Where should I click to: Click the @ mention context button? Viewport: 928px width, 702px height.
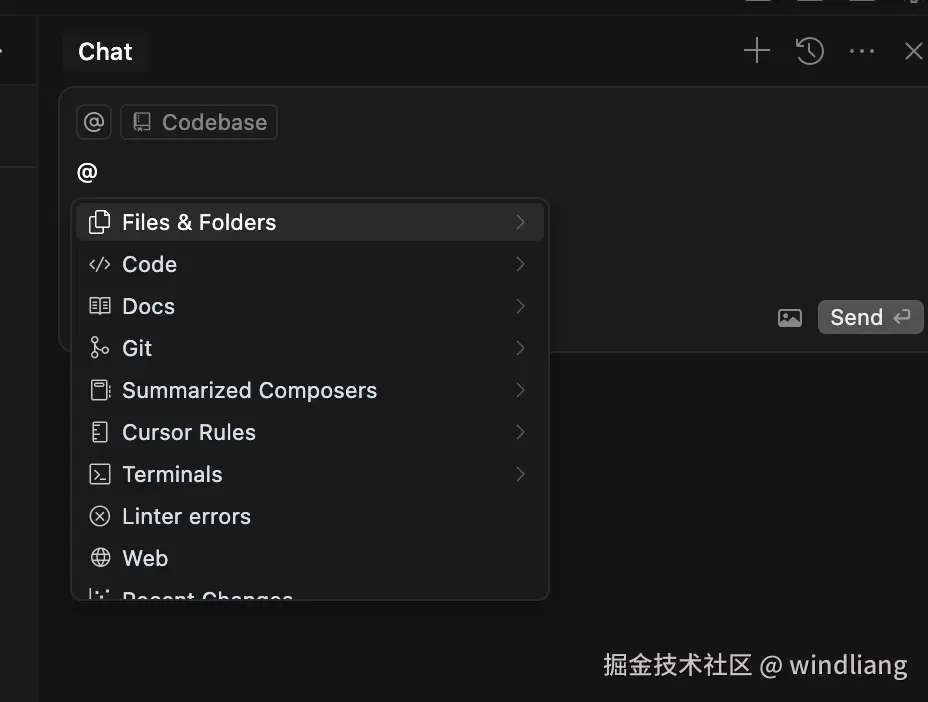[x=94, y=122]
